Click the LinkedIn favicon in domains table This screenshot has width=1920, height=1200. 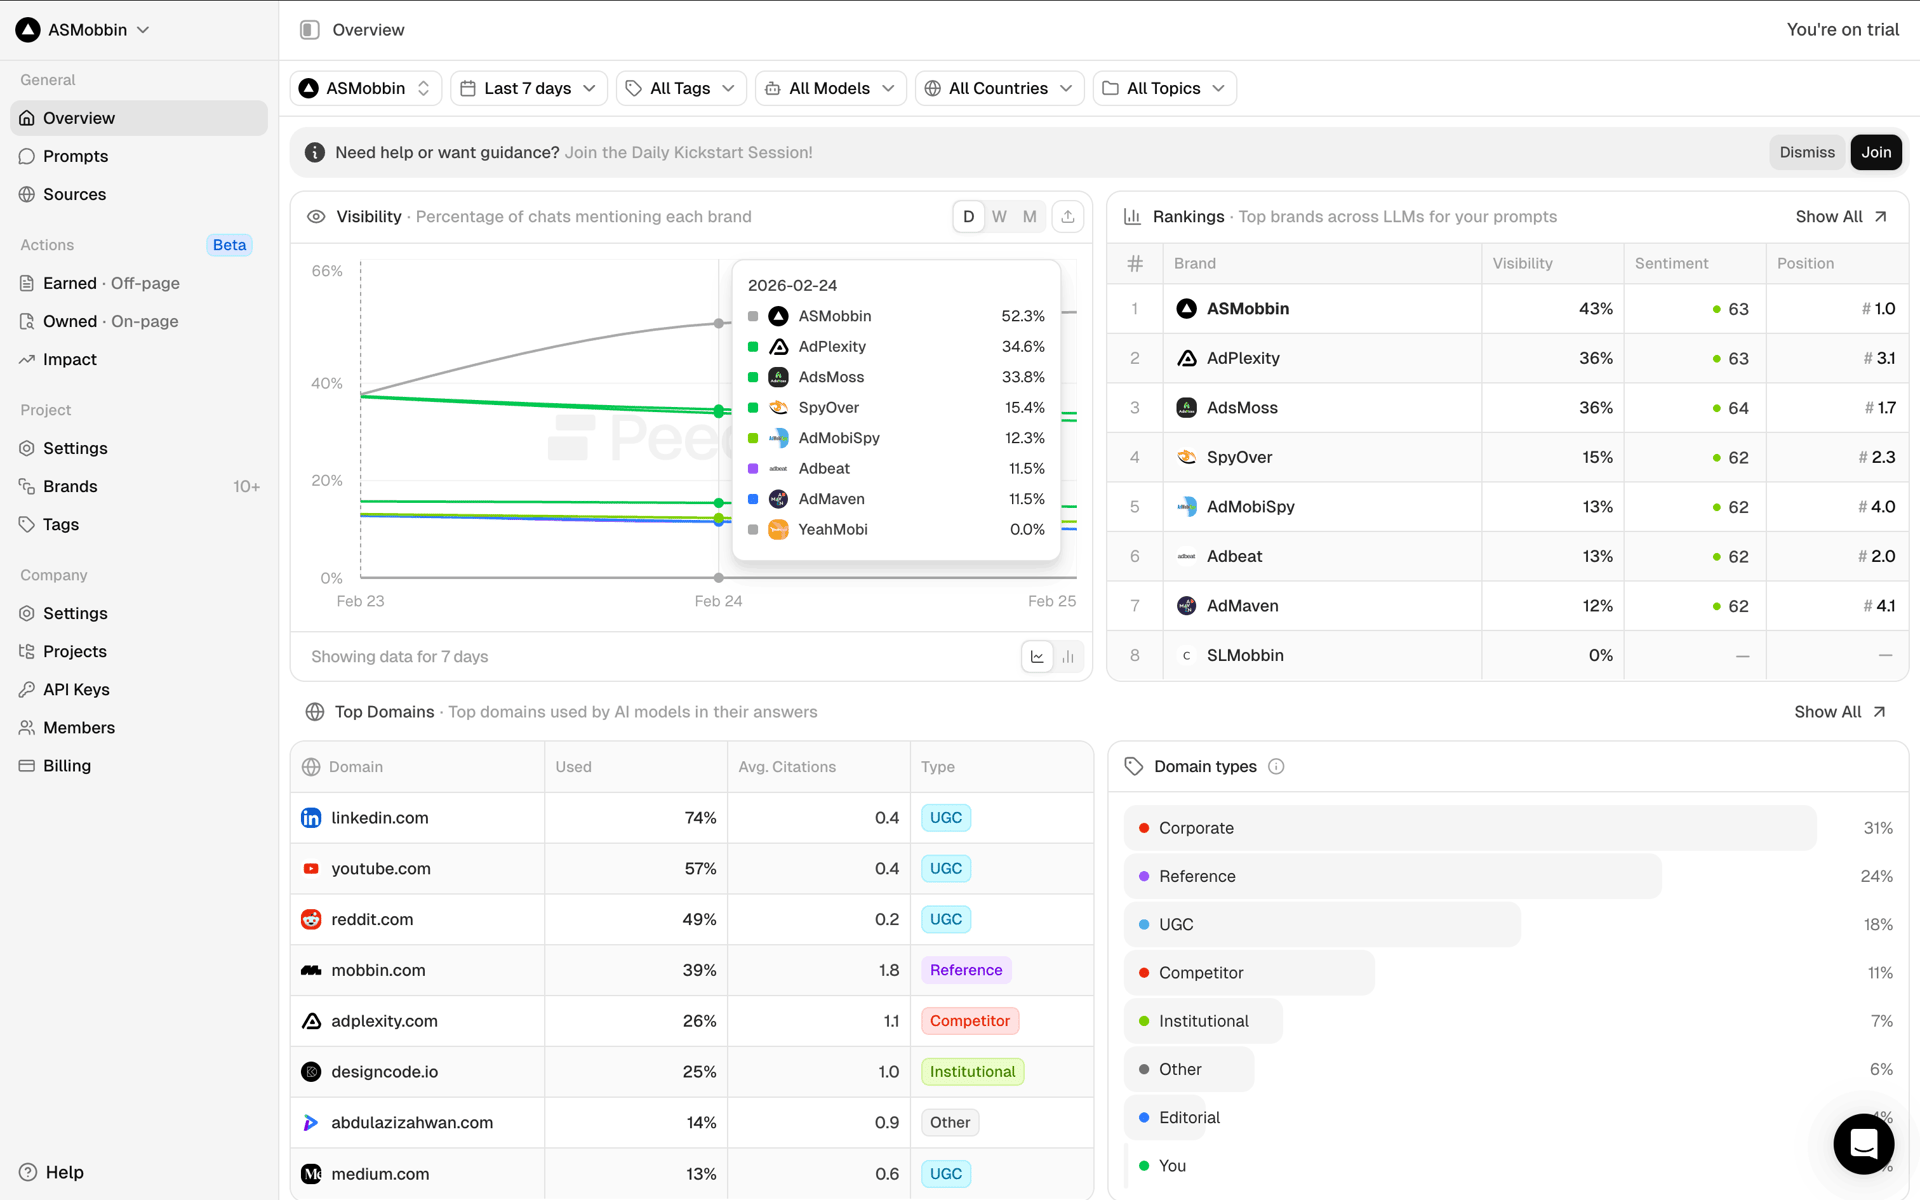click(x=311, y=818)
